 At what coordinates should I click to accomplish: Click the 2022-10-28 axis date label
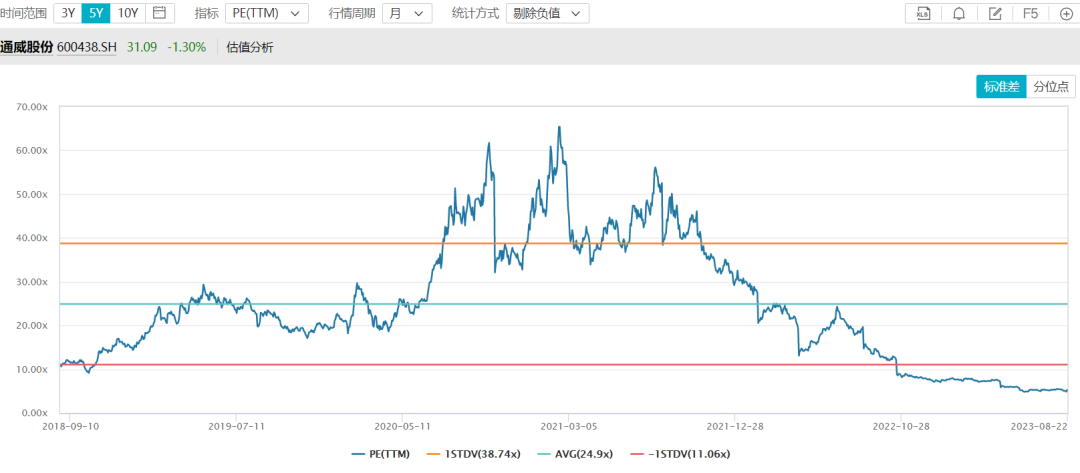click(x=901, y=426)
